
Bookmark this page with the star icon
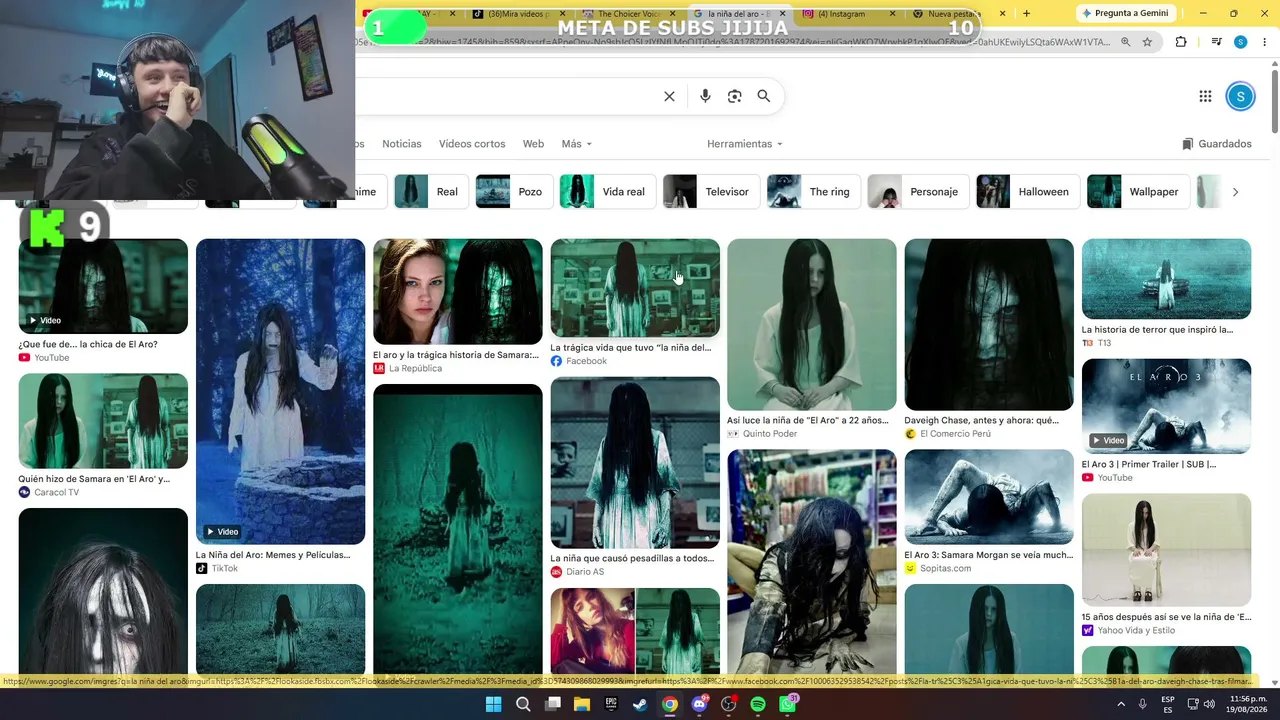[x=1147, y=42]
